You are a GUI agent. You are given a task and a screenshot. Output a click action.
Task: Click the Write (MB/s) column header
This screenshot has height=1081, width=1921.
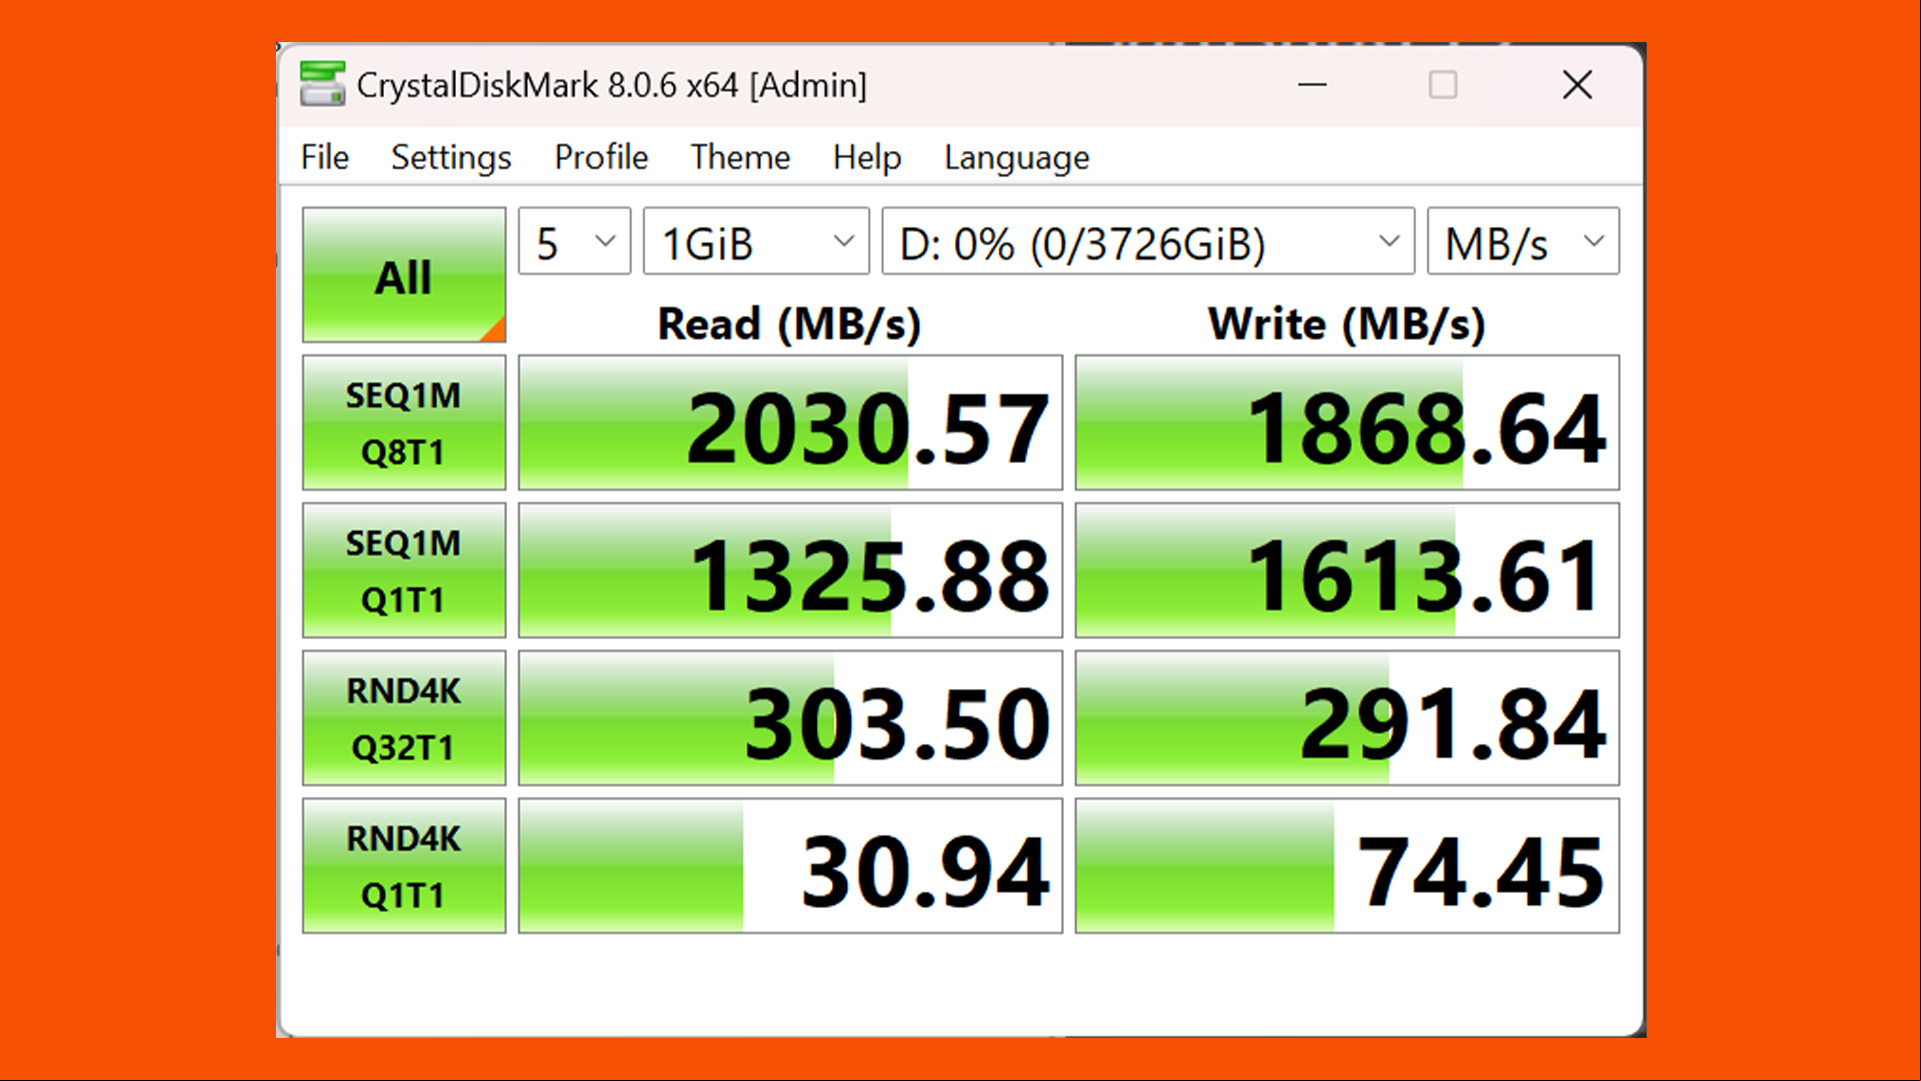click(x=1347, y=324)
